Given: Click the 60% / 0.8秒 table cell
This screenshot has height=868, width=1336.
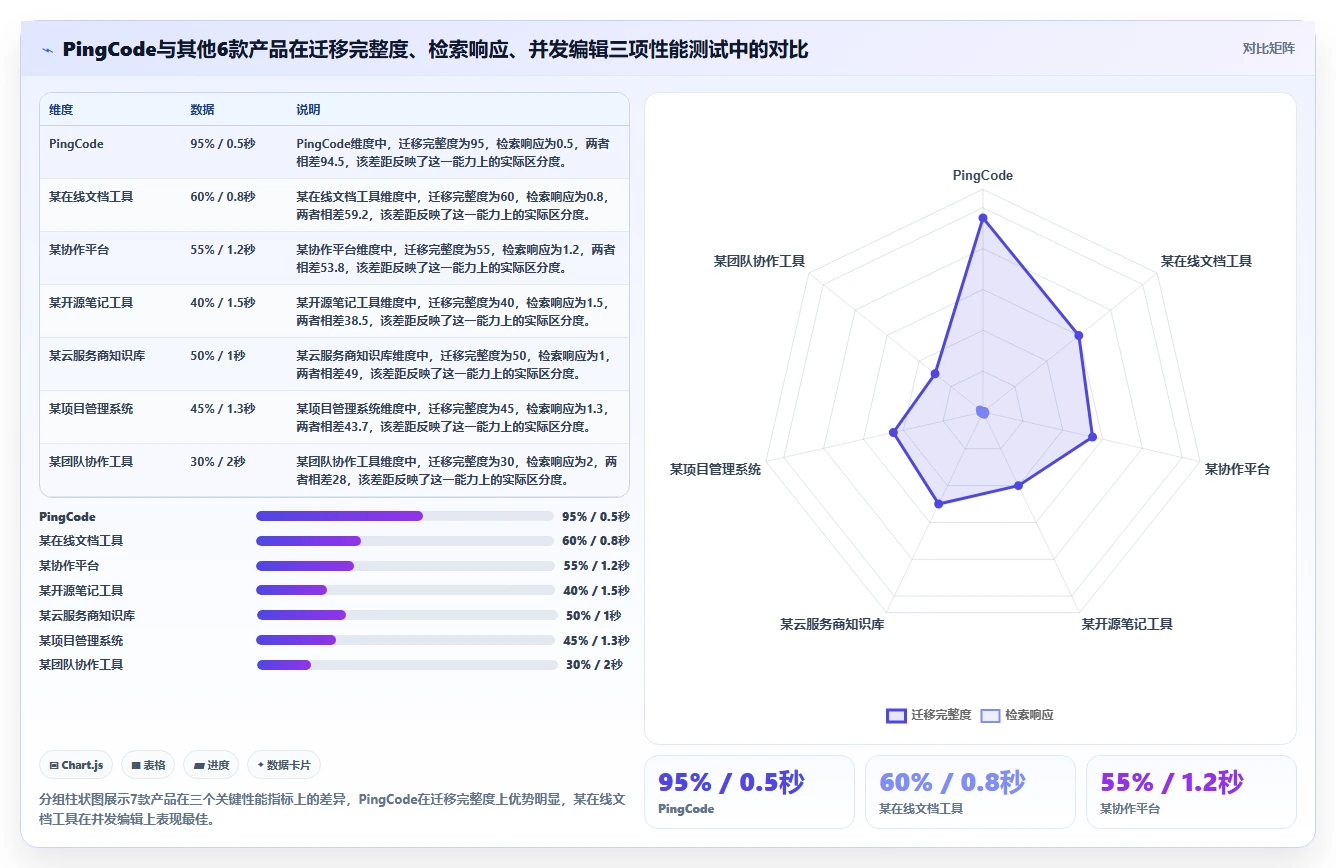Looking at the screenshot, I should [x=223, y=197].
